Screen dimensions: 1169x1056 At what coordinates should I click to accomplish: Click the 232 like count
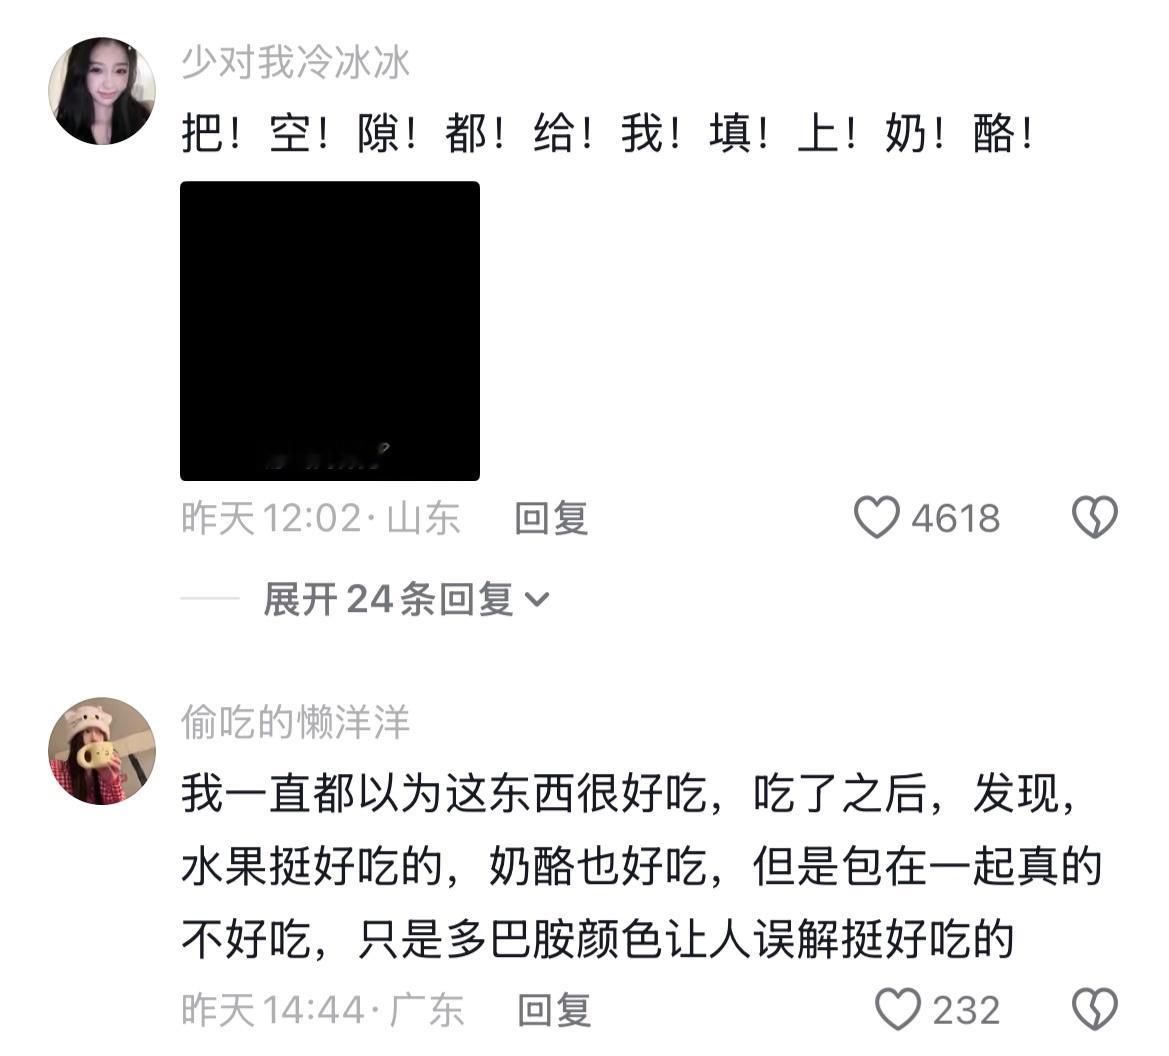[x=966, y=1011]
